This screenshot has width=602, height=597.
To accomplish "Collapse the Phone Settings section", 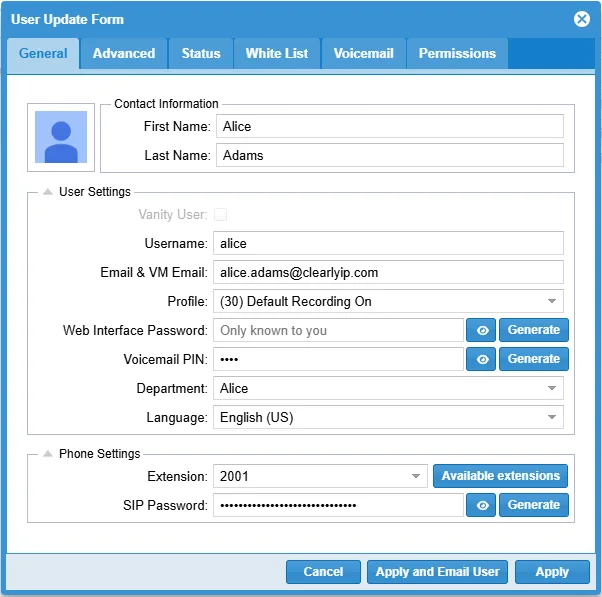I will (48, 453).
